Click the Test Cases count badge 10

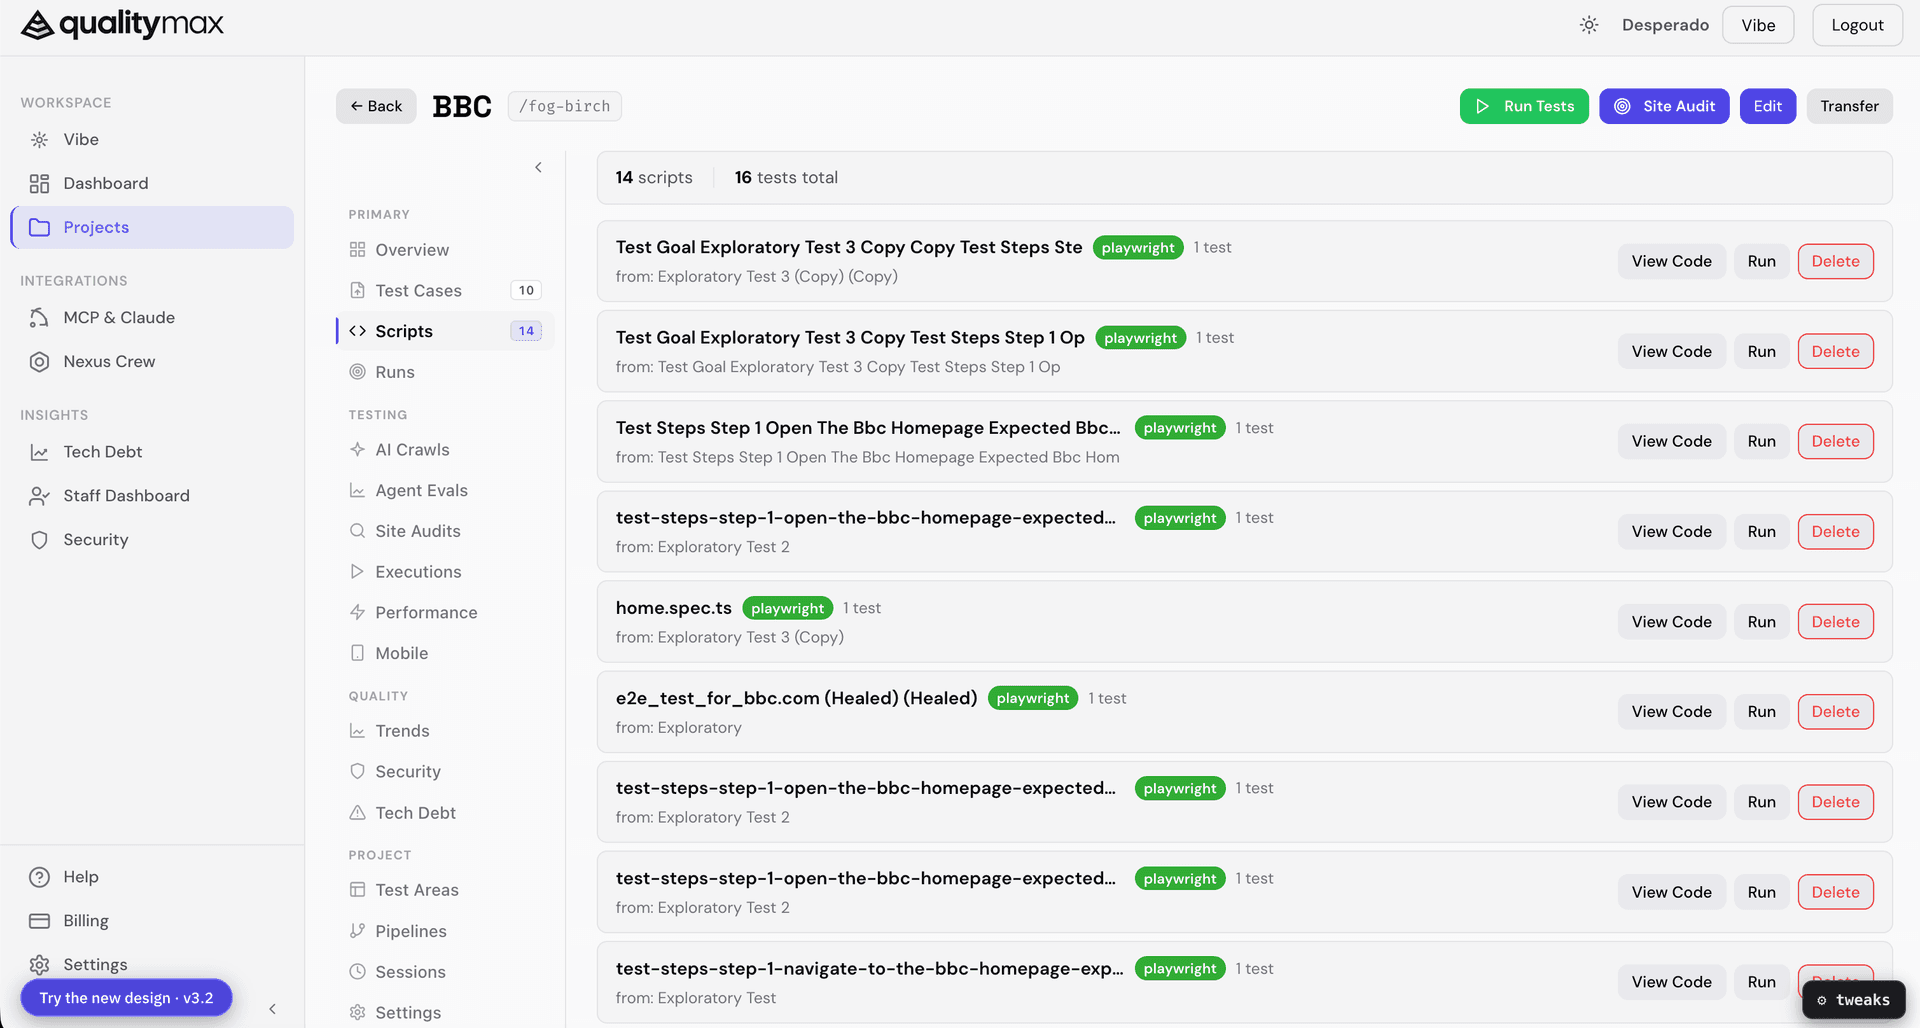526,291
